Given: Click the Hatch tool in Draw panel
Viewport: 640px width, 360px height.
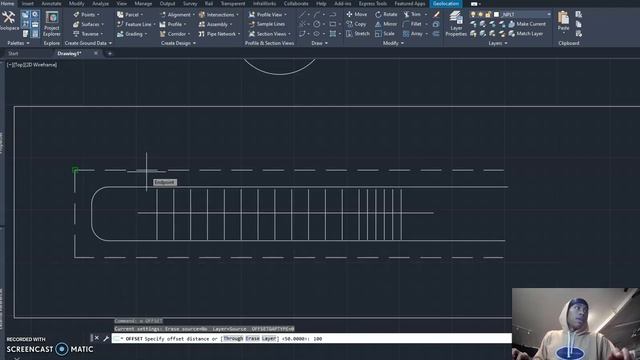Looking at the screenshot, I should 333,34.
